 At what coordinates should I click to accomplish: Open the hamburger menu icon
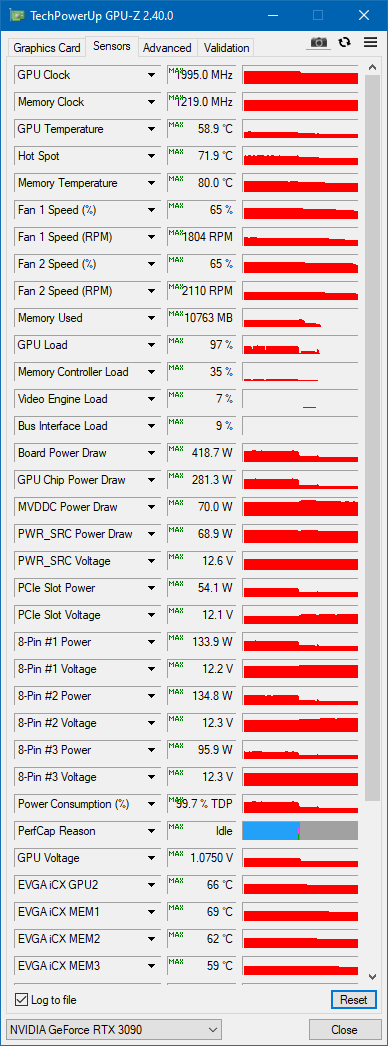370,42
